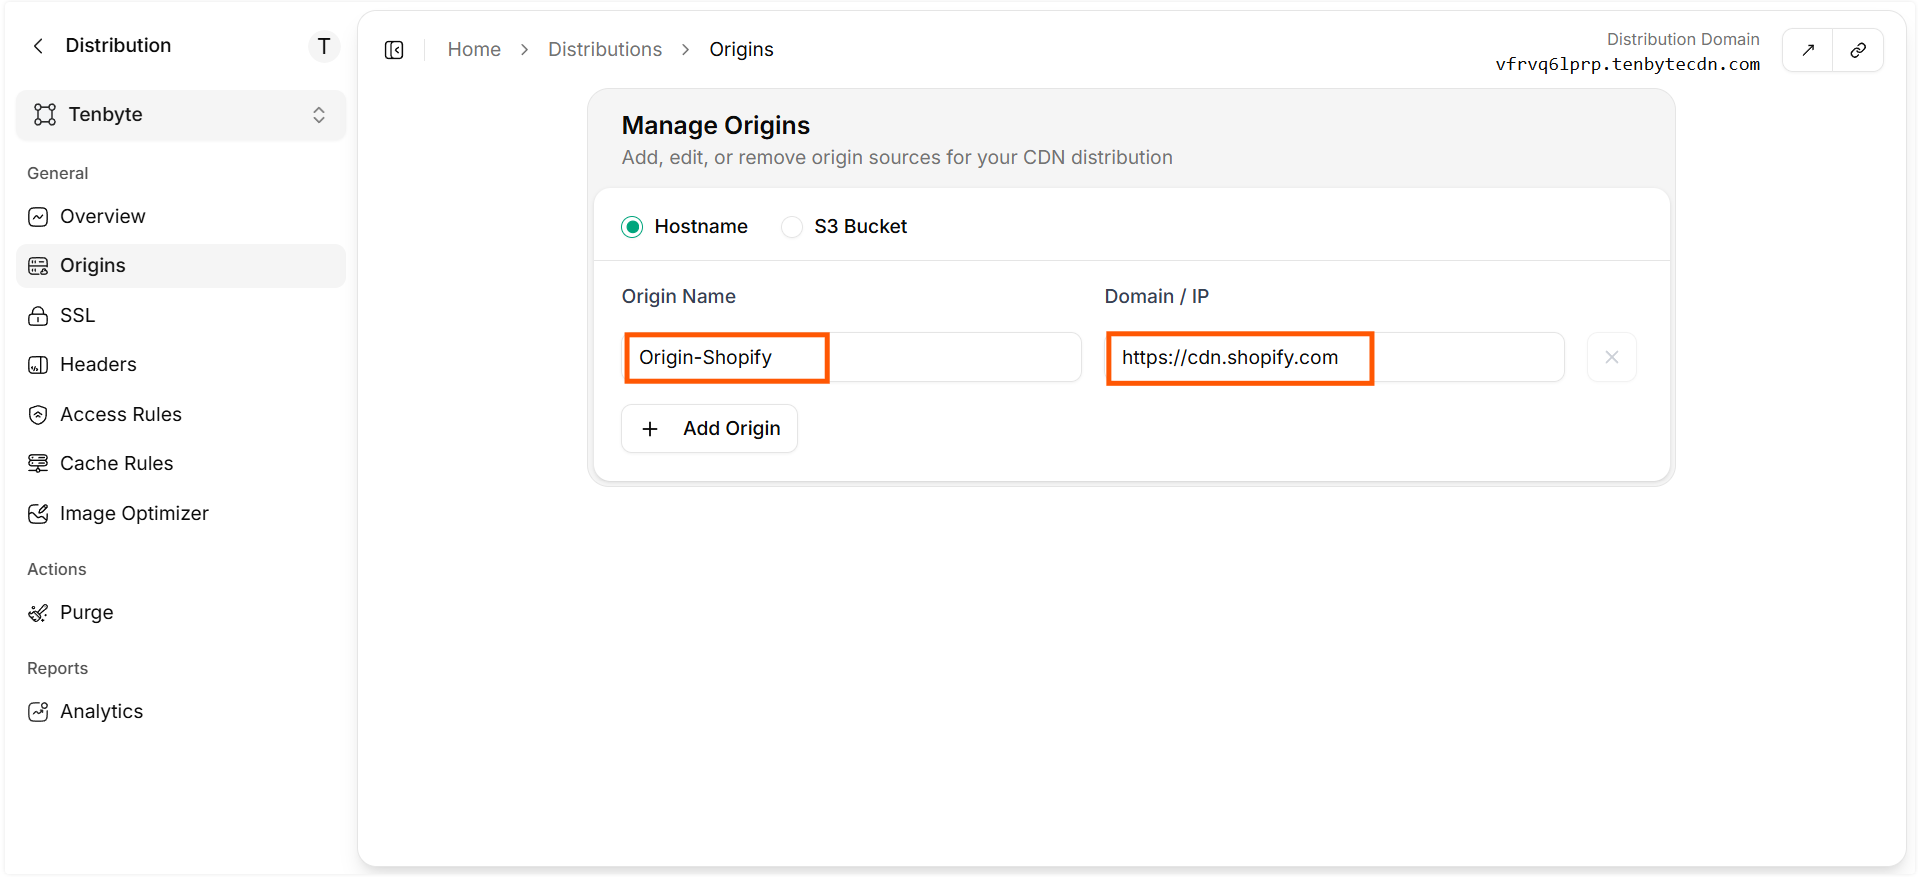
Task: Copy the distribution domain link icon
Action: (1858, 50)
